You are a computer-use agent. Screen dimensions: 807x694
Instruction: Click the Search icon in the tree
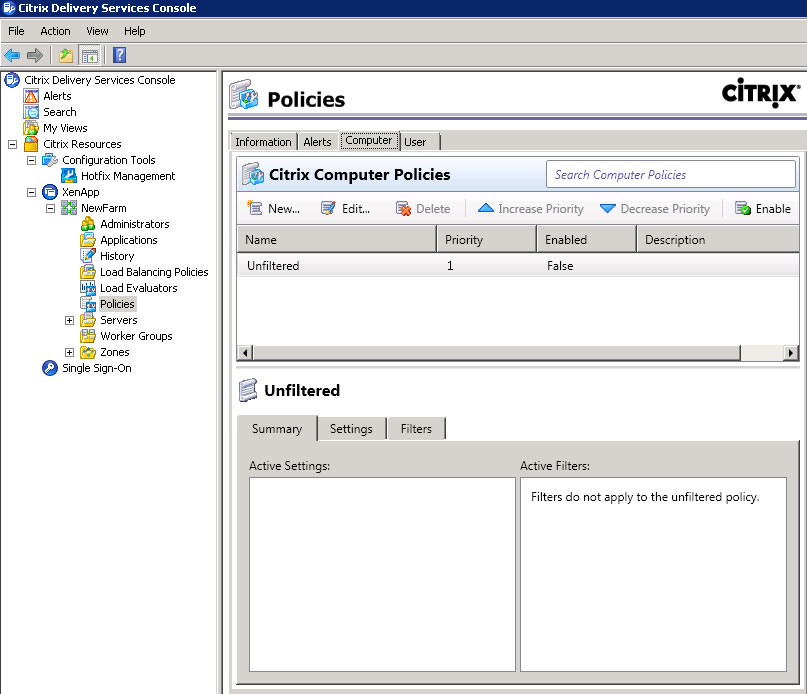click(x=31, y=112)
